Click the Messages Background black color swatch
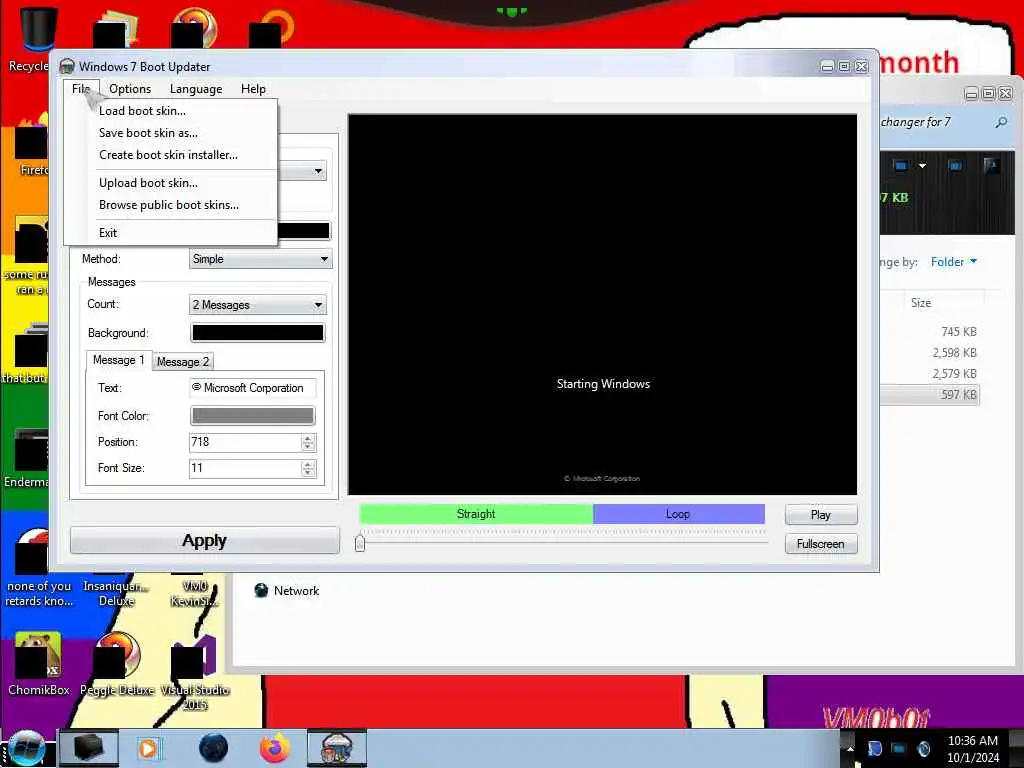Viewport: 1024px width, 768px height. pos(257,333)
